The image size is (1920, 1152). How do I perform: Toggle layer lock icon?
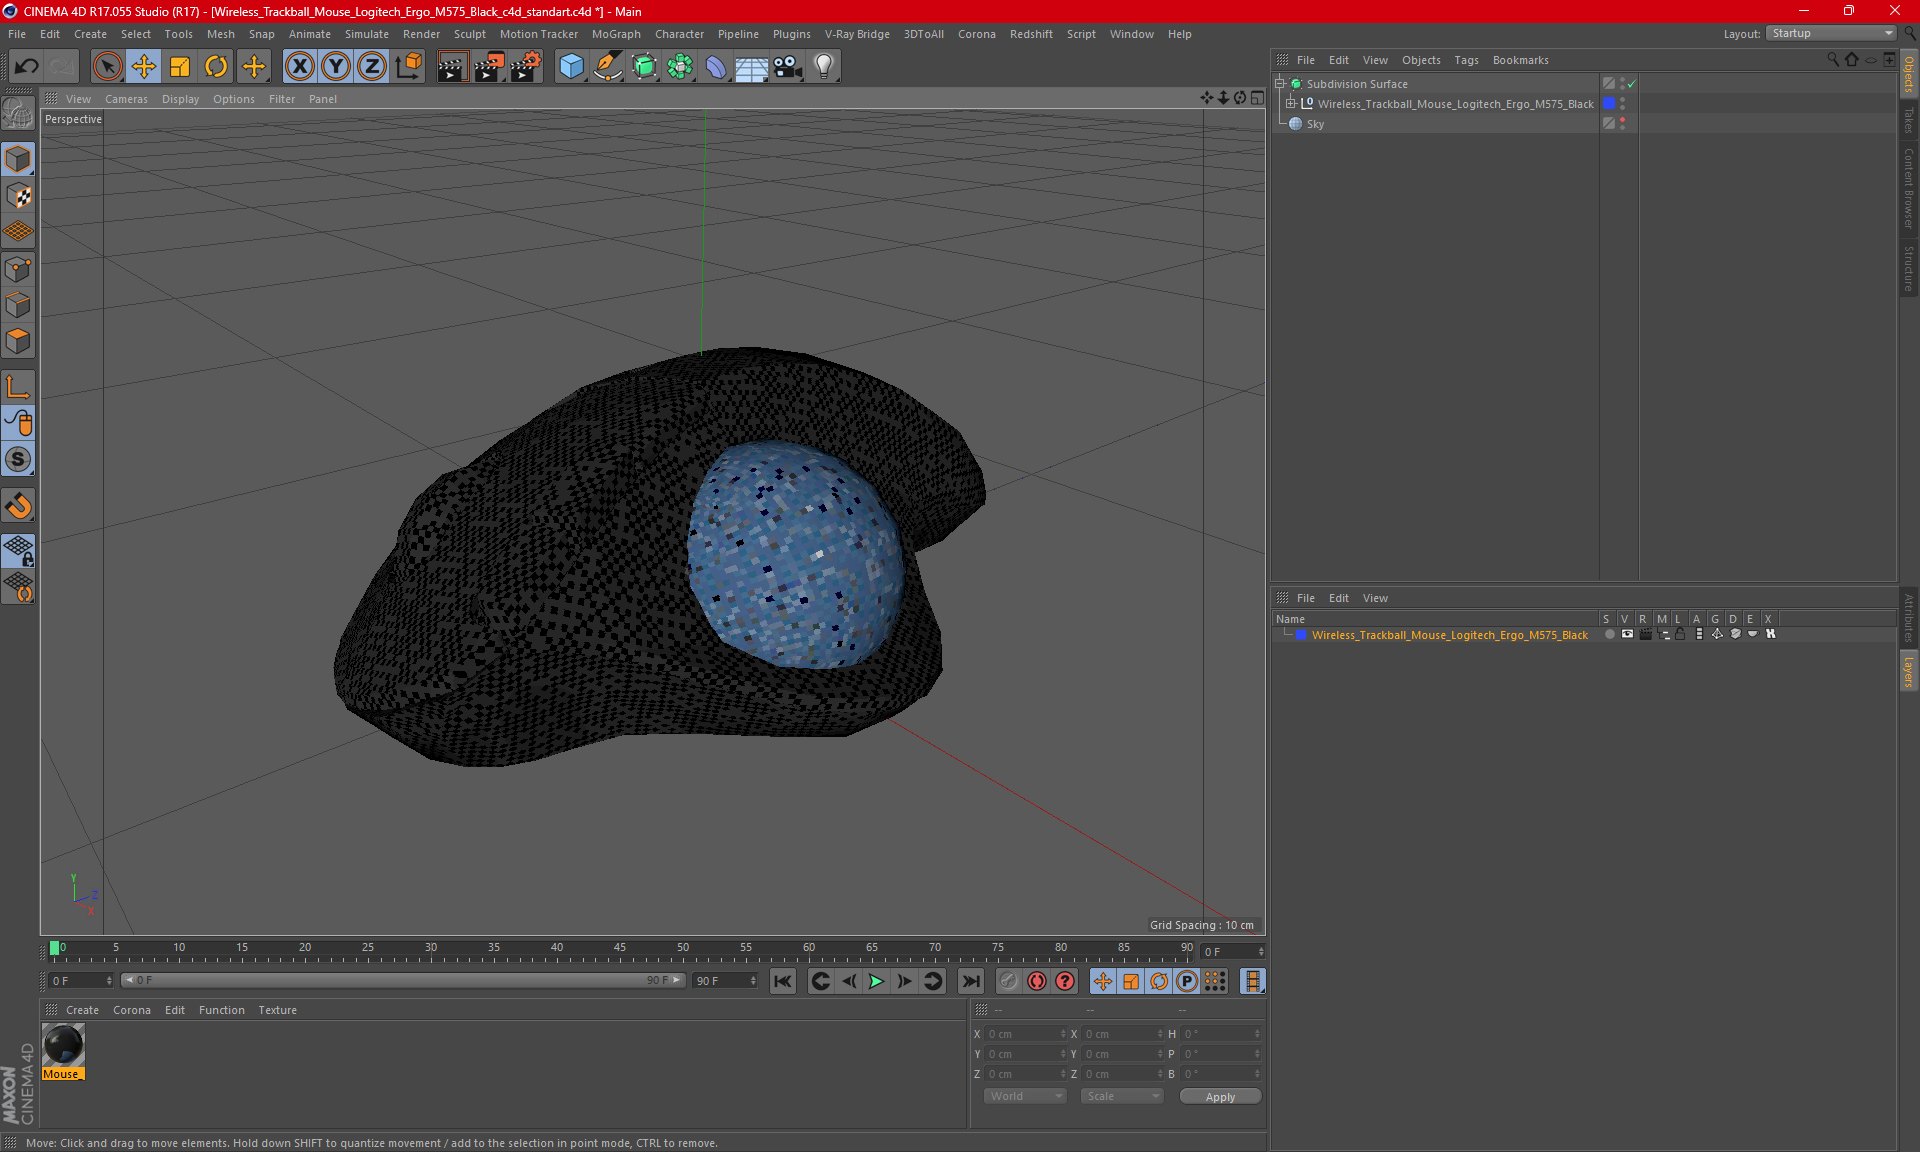[x=1680, y=634]
